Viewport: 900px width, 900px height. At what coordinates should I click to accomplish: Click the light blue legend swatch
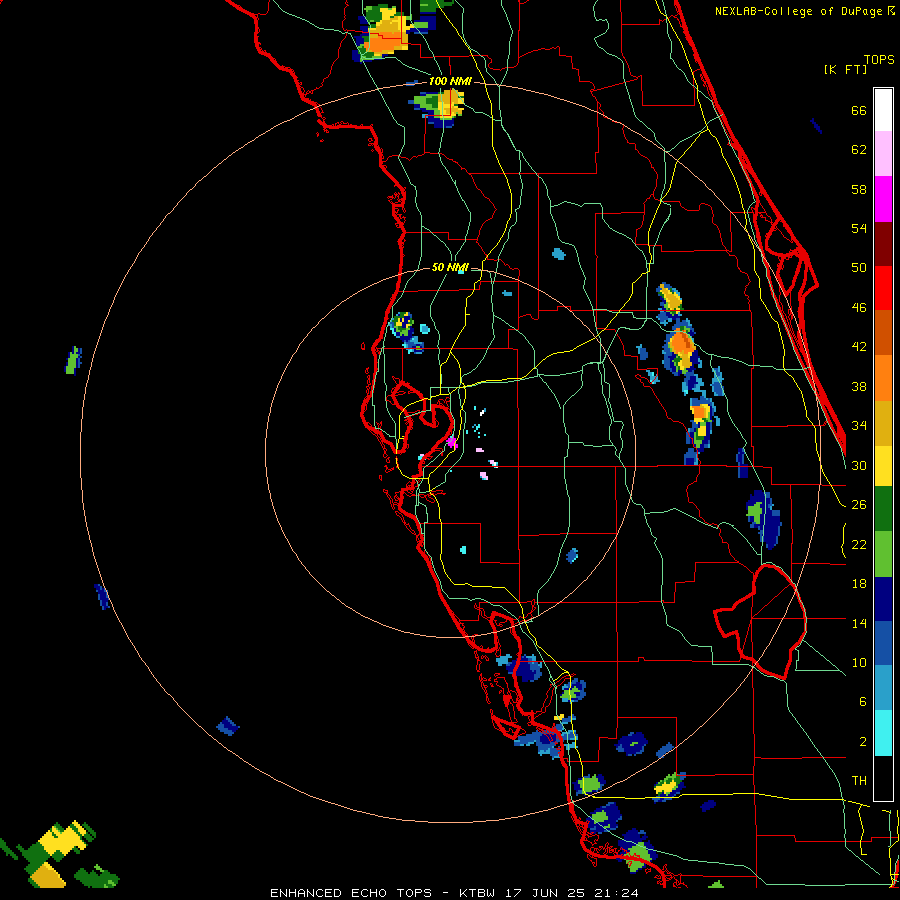tap(883, 688)
